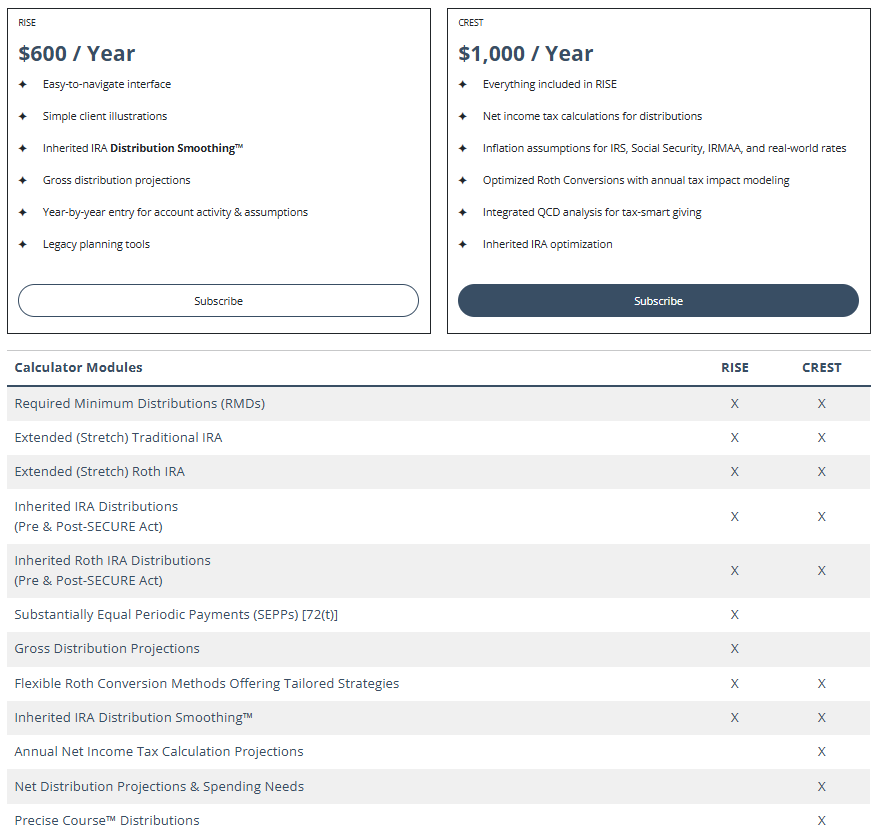This screenshot has width=871, height=830.
Task: Click the star bullet beside Easy-to-navigate interface
Action: (23, 84)
